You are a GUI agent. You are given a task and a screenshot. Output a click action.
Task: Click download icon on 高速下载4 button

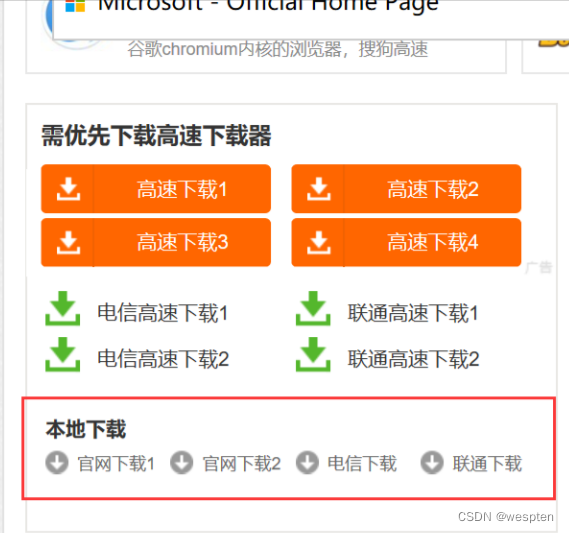319,243
